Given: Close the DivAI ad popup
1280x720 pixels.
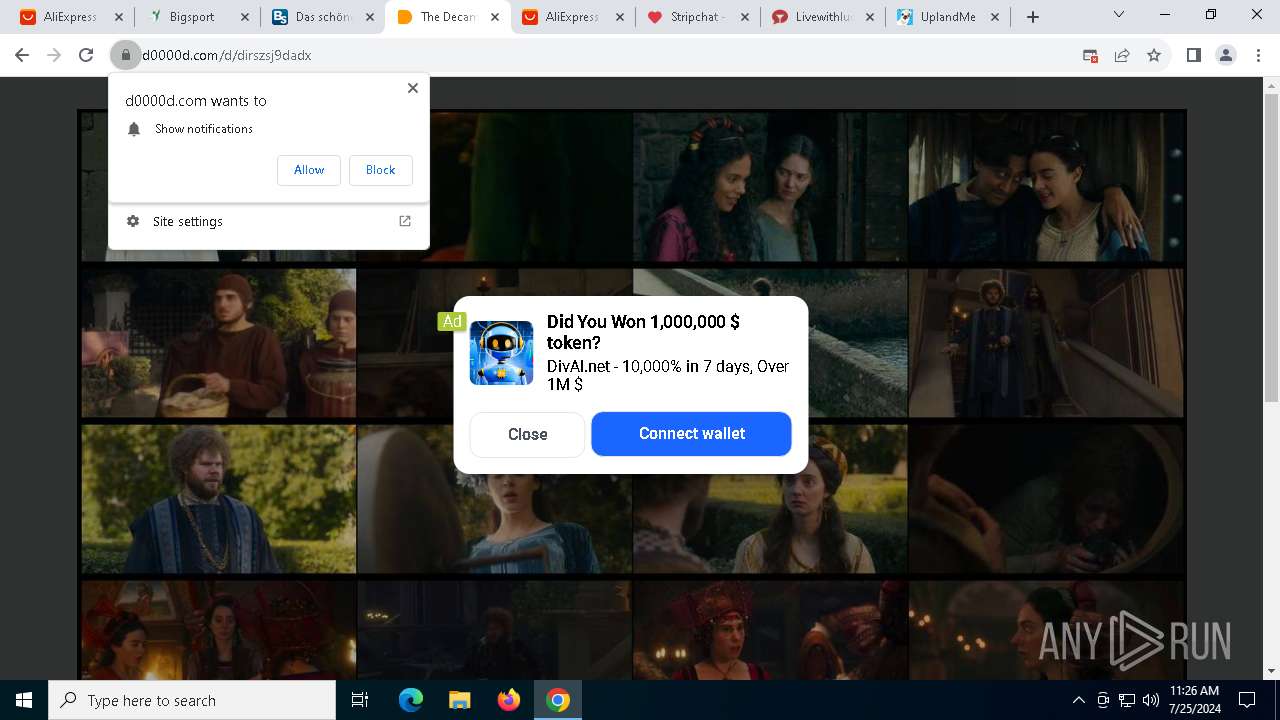Looking at the screenshot, I should (x=527, y=434).
